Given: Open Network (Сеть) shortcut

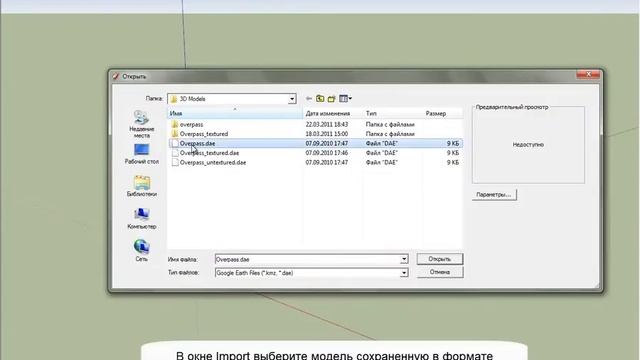Looking at the screenshot, I should 142,251.
